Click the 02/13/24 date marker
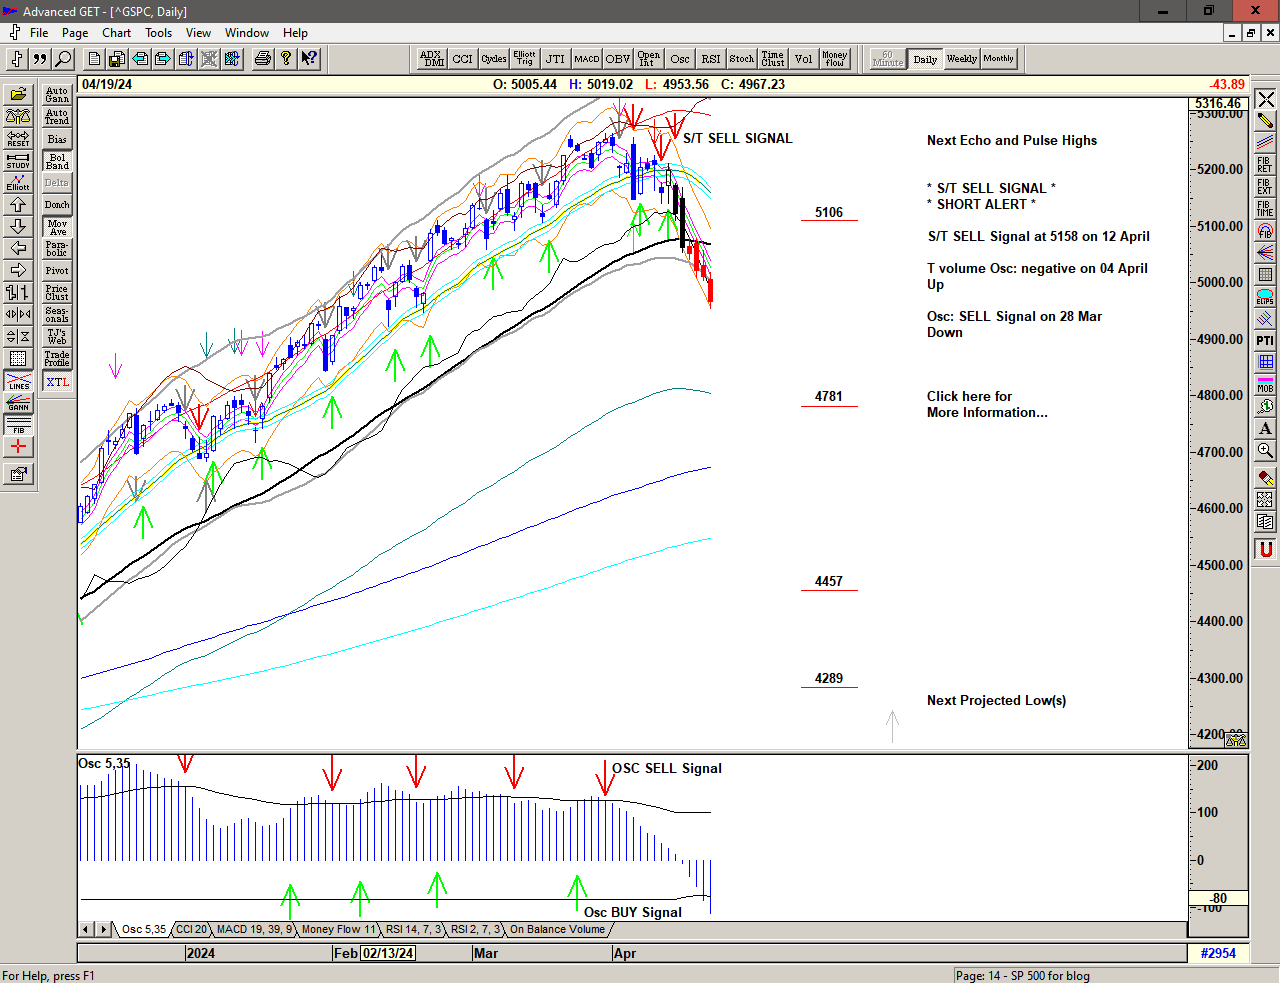This screenshot has height=983, width=1280. pyautogui.click(x=388, y=953)
